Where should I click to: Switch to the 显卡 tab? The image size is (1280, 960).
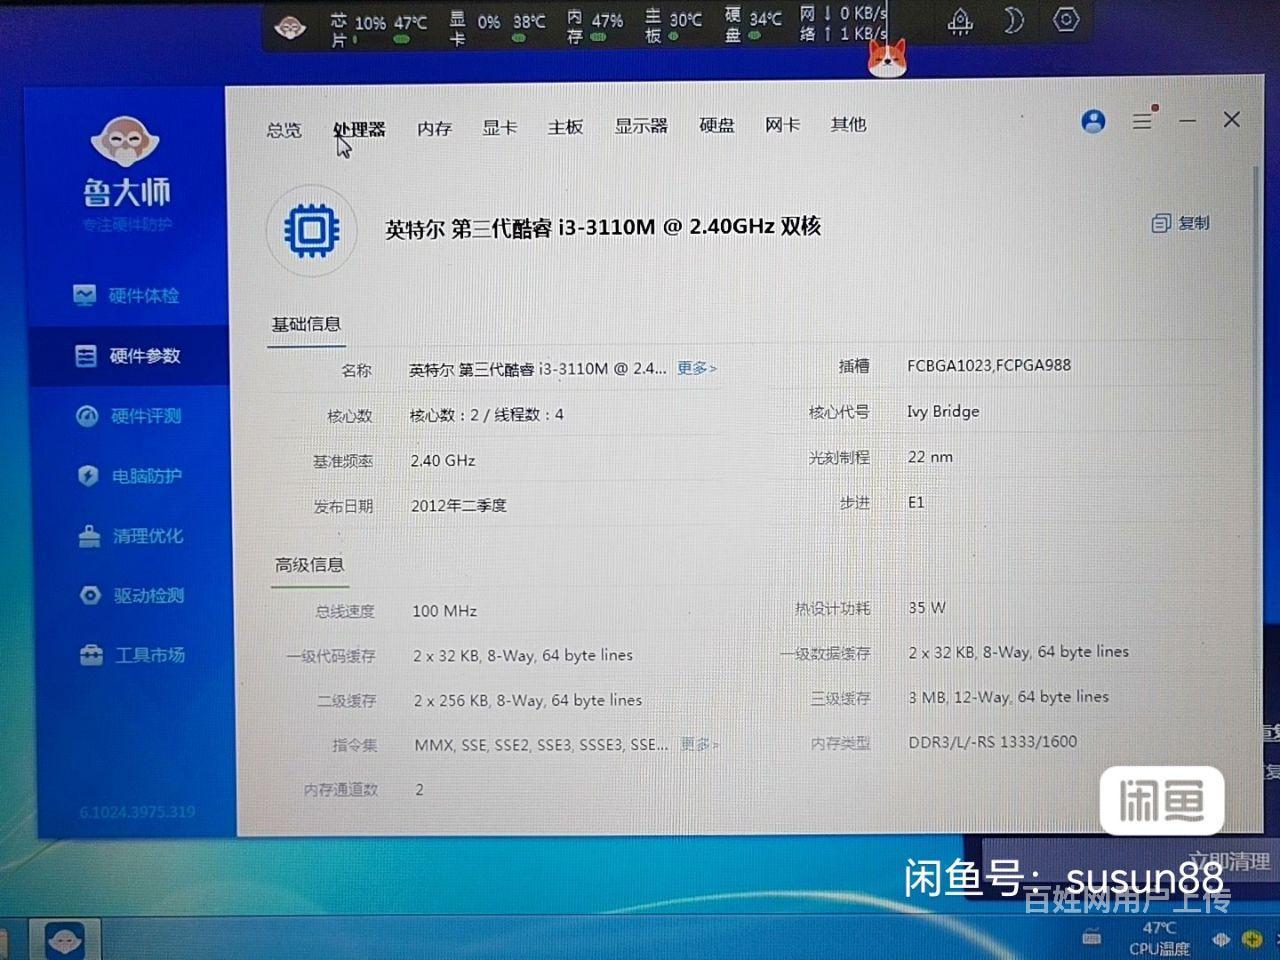tap(499, 127)
